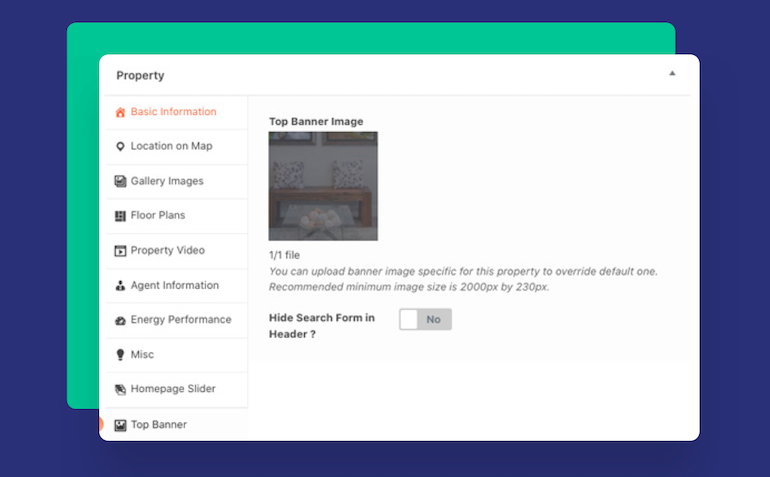Click the Misc lightbulb icon

coord(120,355)
